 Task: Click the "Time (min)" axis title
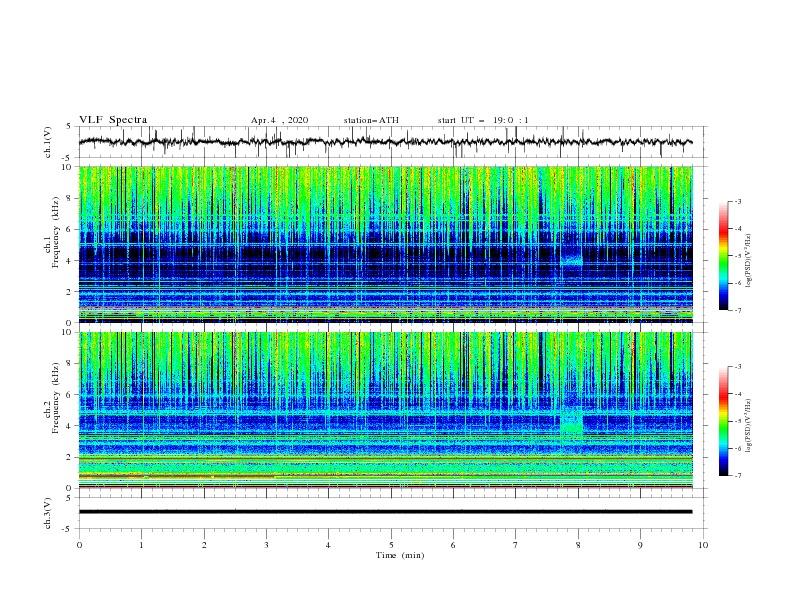pos(400,555)
